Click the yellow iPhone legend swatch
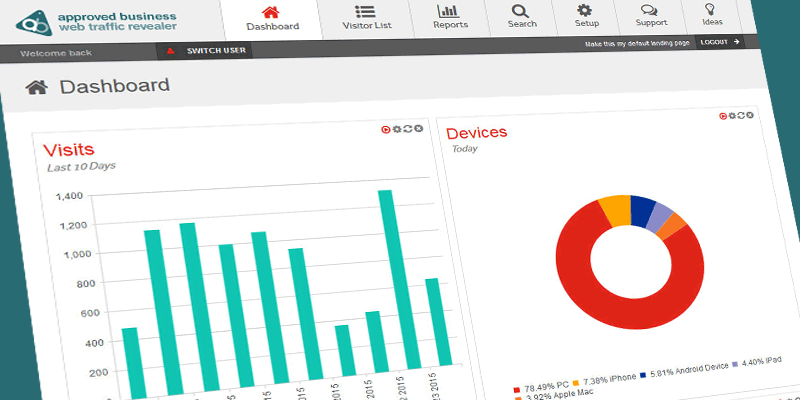The image size is (800, 400). click(x=576, y=383)
